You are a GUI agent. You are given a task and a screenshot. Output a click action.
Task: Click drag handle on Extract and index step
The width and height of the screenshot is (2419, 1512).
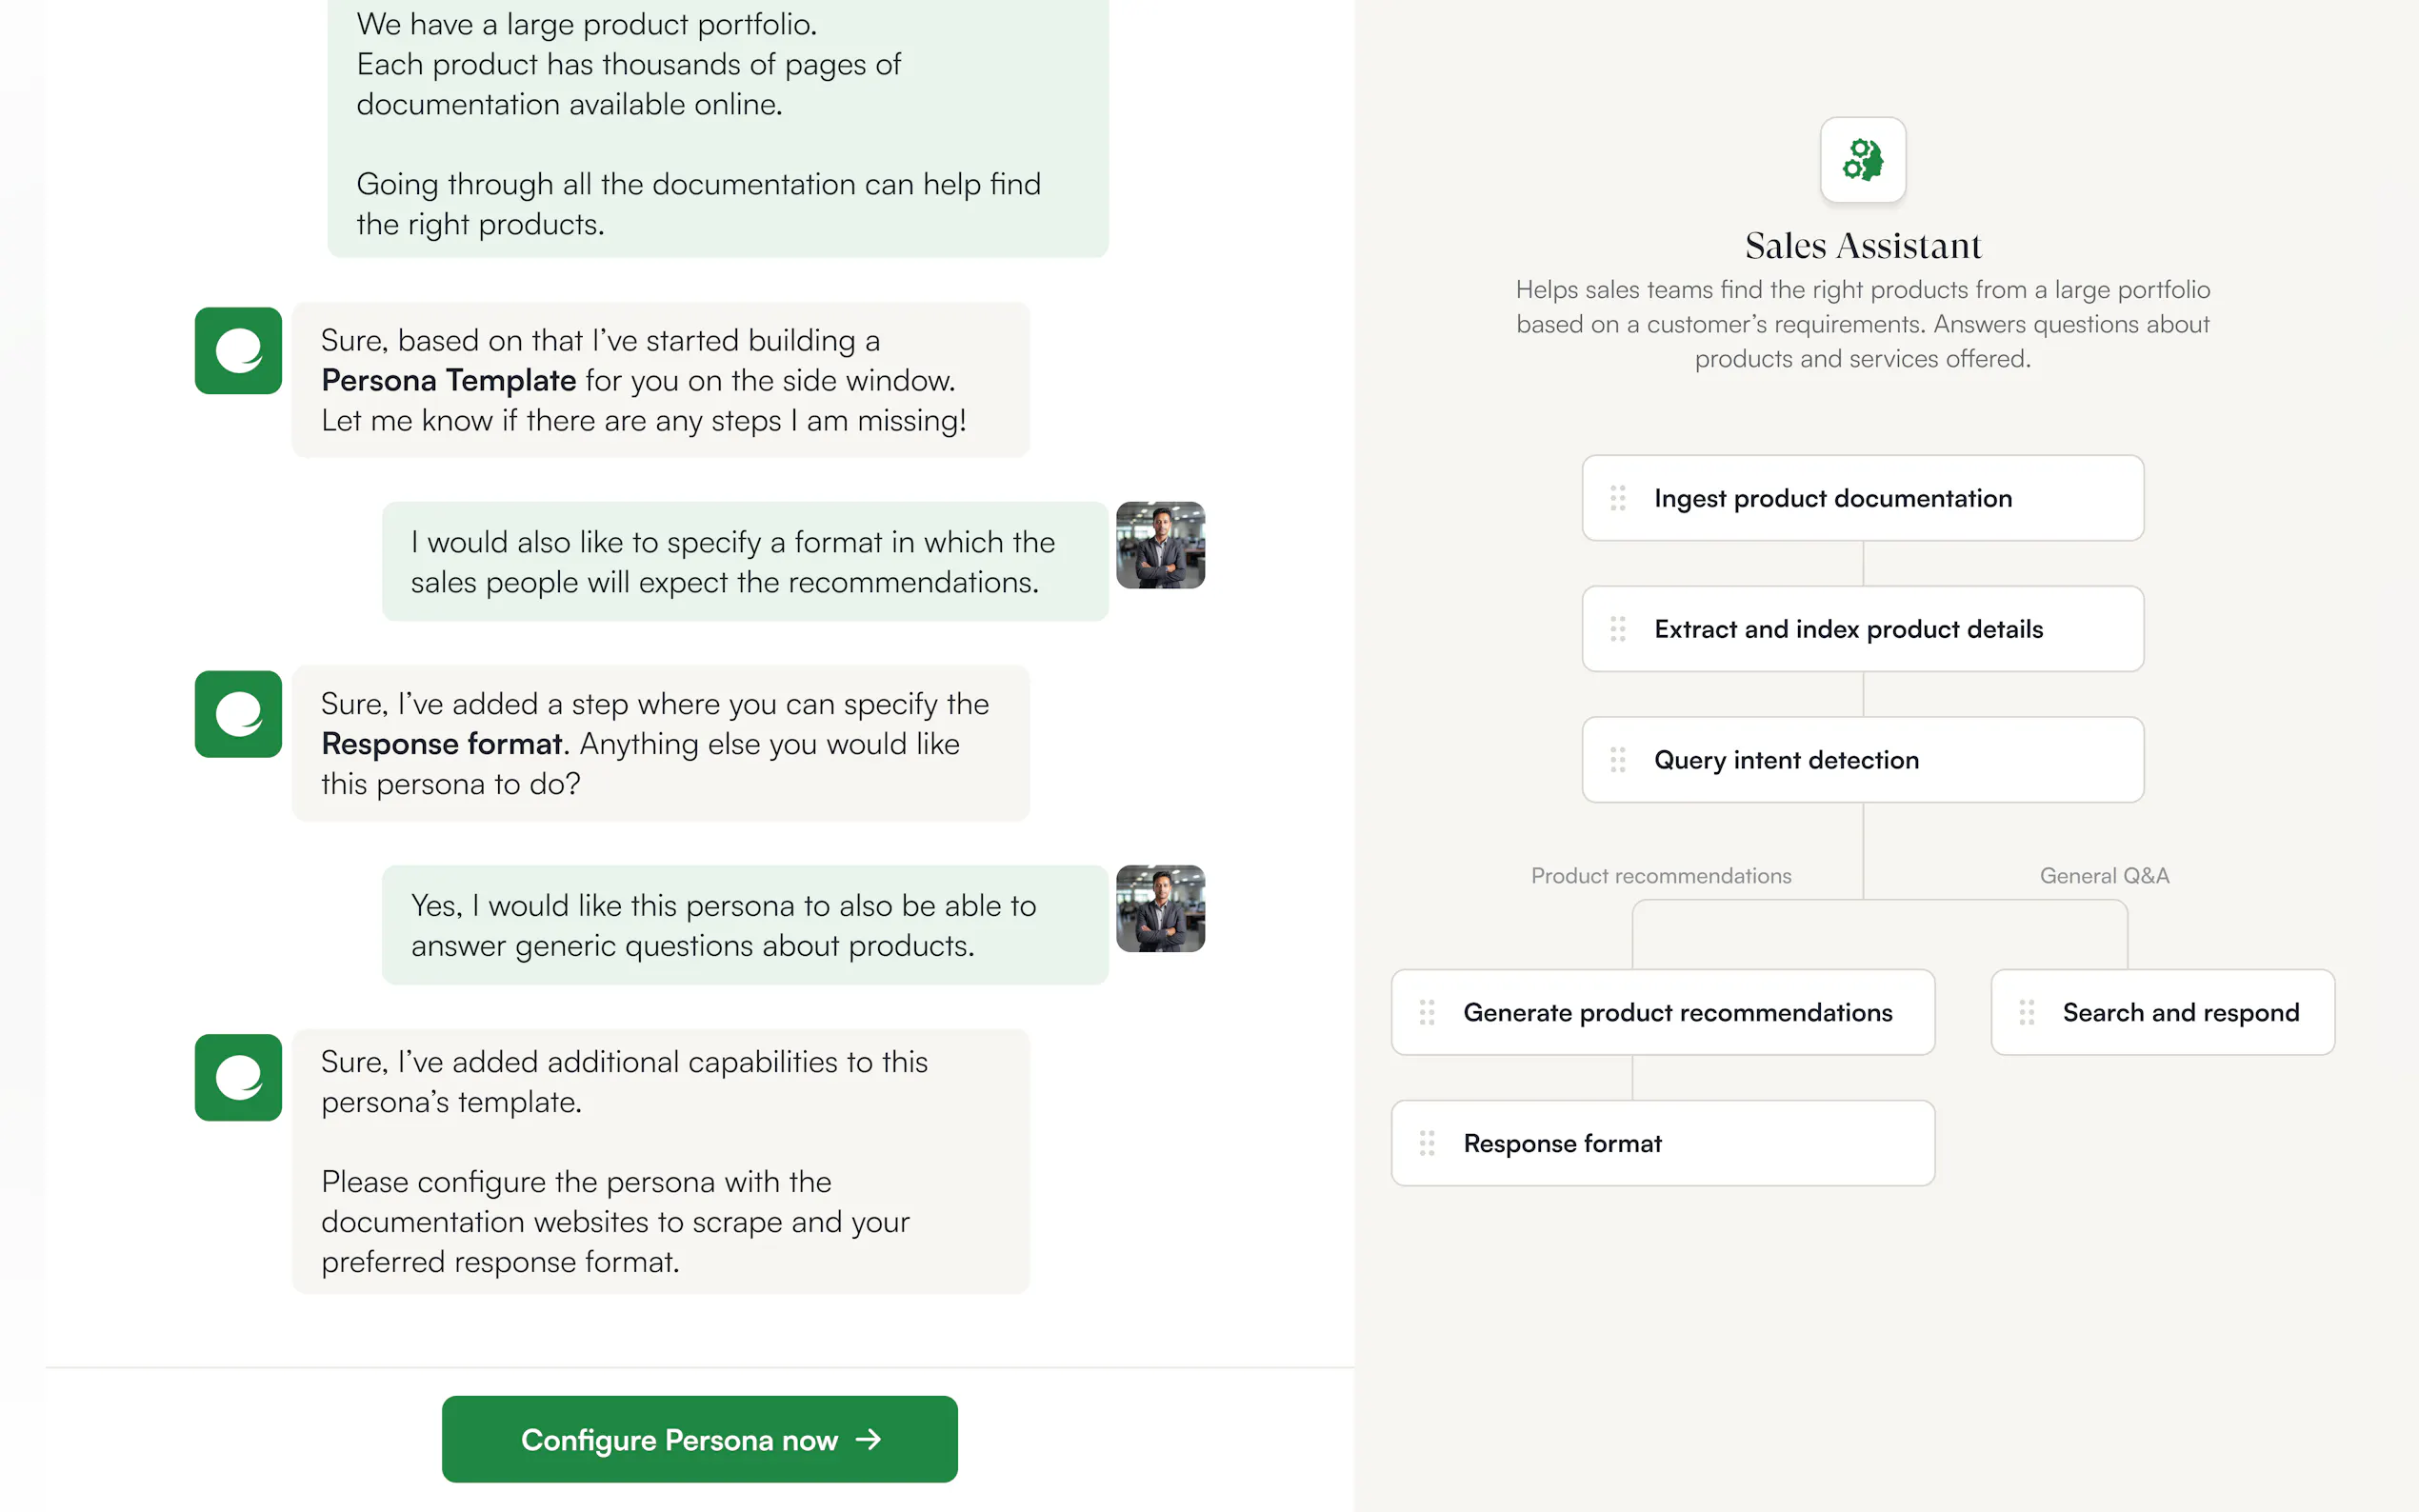(x=1617, y=629)
